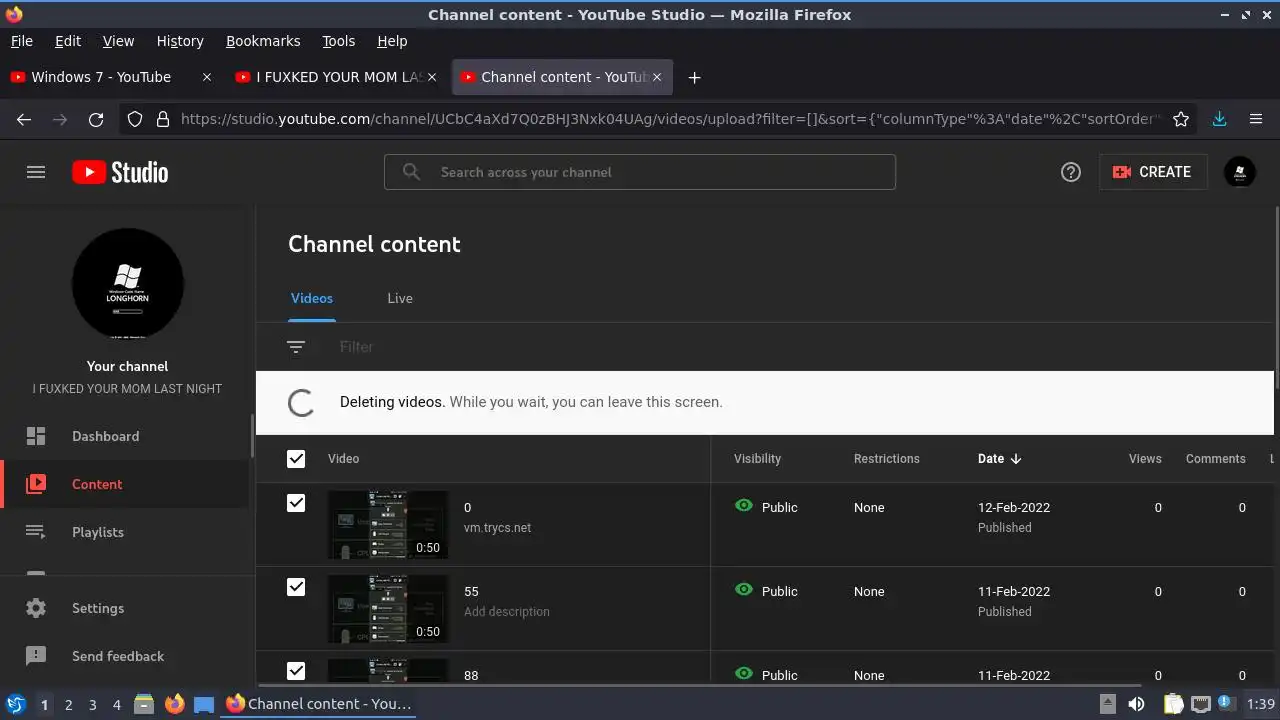Click the Dashboard sidebar icon

coord(36,436)
